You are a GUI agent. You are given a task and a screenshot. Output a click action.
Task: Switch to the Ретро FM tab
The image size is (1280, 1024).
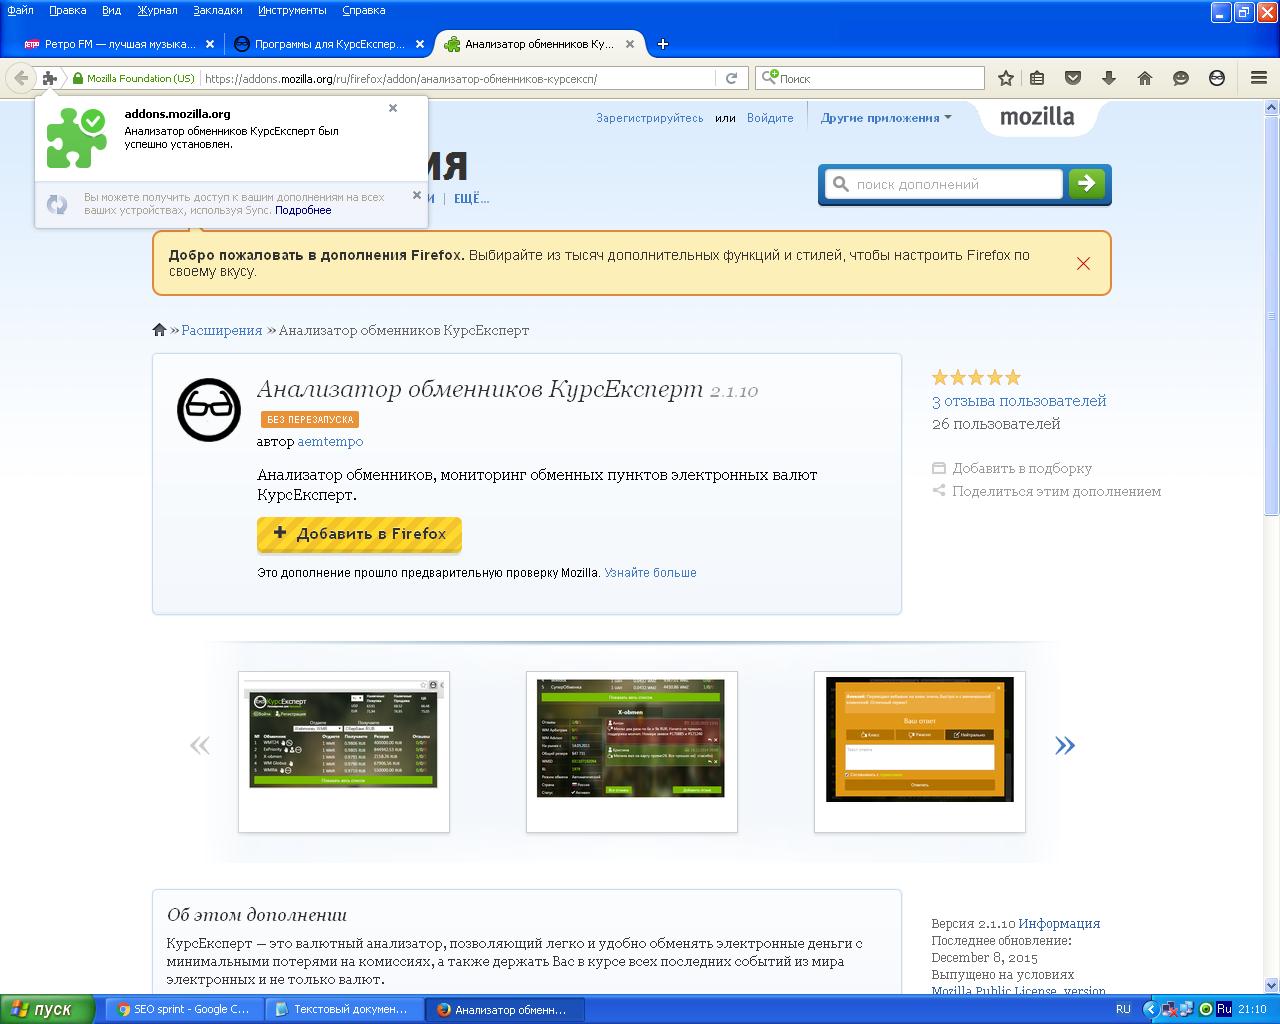pyautogui.click(x=119, y=44)
